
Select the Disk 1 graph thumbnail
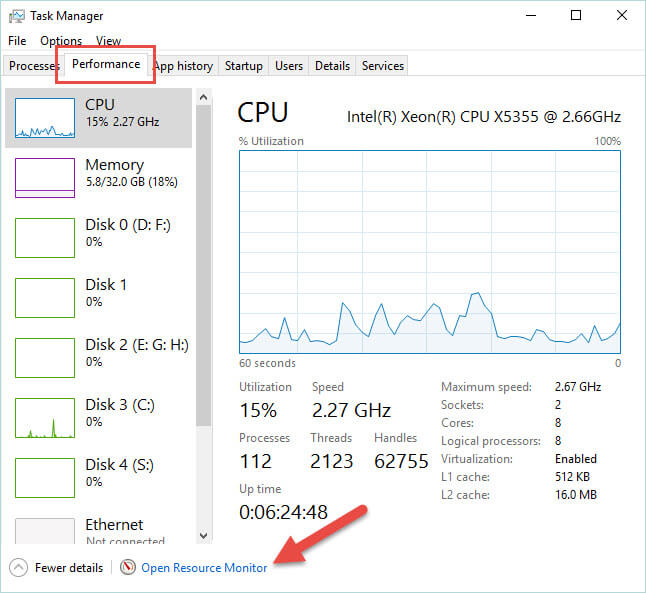pos(45,298)
